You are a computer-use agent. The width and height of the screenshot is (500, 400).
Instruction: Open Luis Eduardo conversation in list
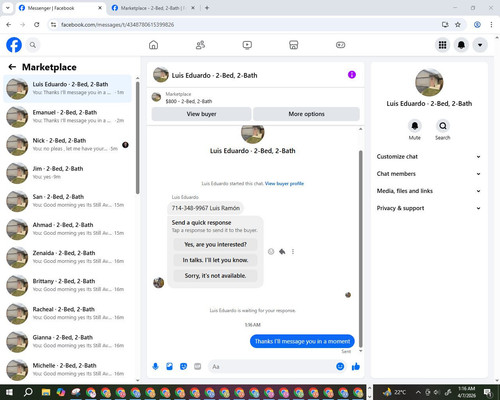click(68, 88)
